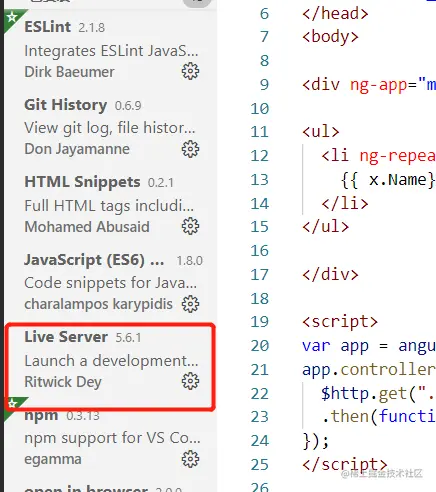Place cursor on </div> closing tag
The image size is (436, 492).
point(330,275)
